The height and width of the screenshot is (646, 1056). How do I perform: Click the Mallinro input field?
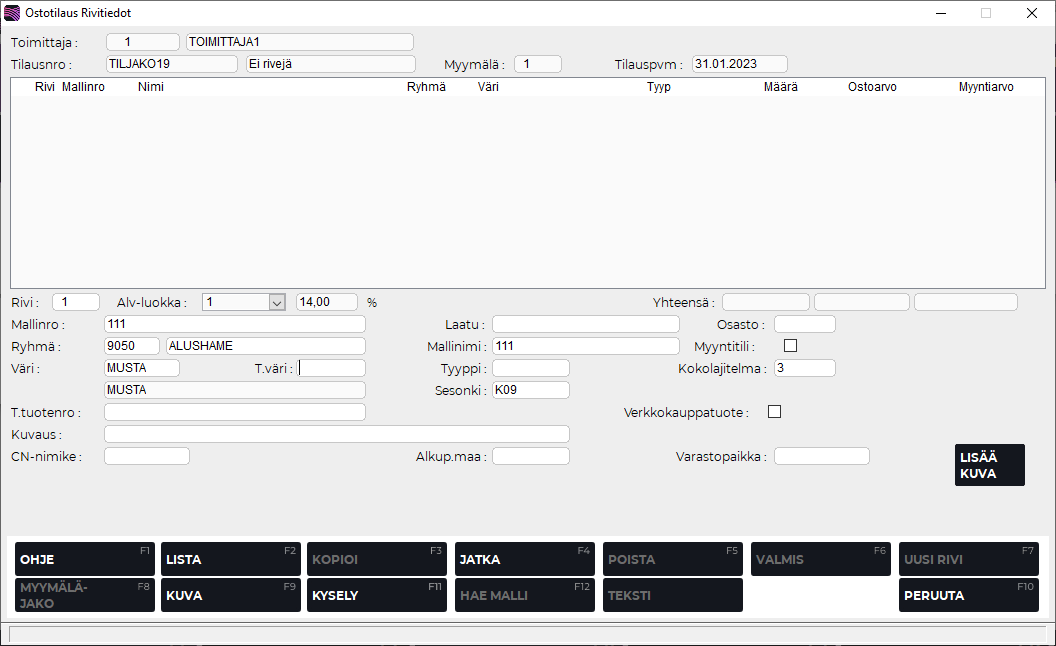click(235, 324)
